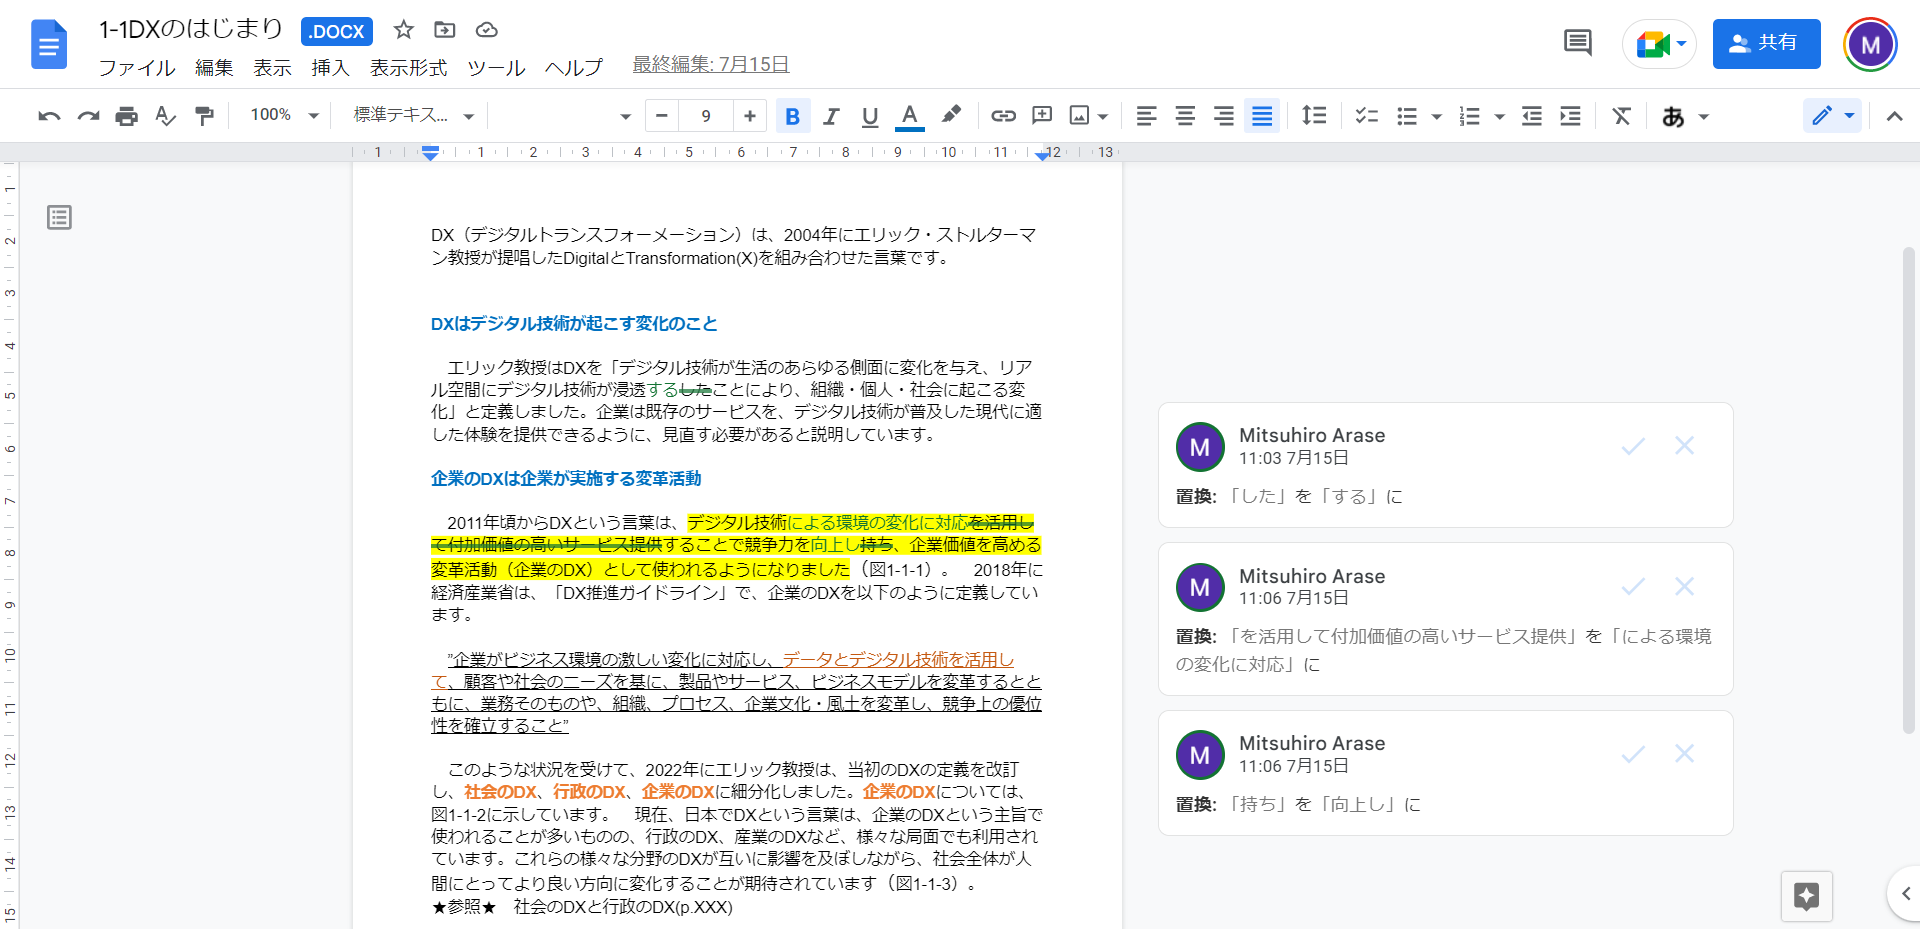Center align text
The image size is (1920, 929).
click(1185, 116)
